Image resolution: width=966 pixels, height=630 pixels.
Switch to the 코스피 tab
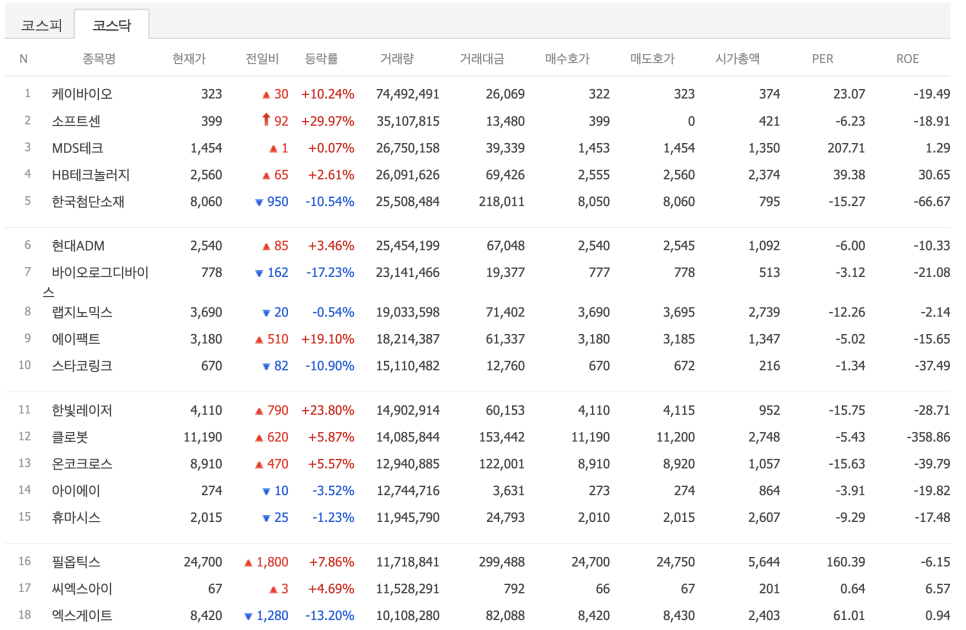(x=41, y=25)
